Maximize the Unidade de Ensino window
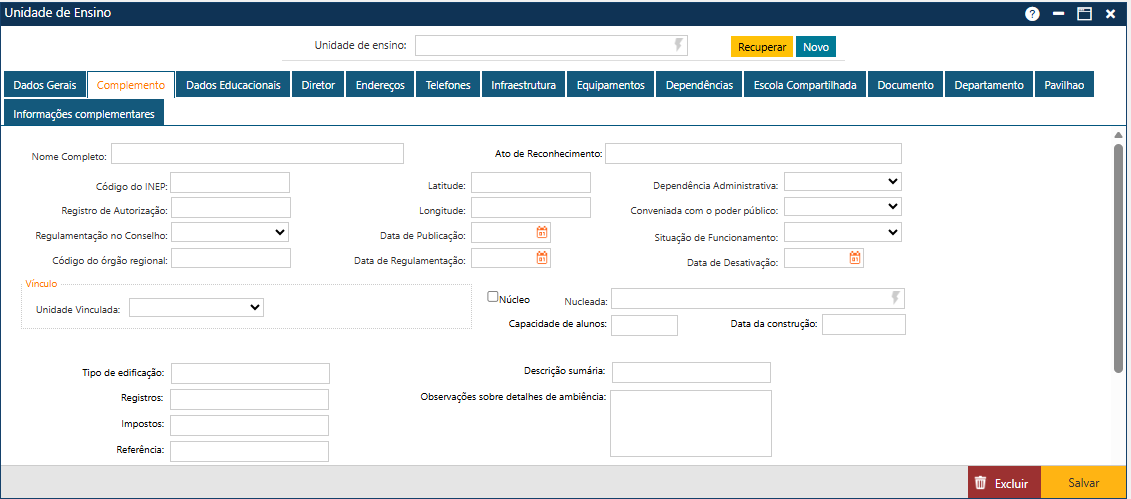This screenshot has width=1131, height=499. (1084, 14)
